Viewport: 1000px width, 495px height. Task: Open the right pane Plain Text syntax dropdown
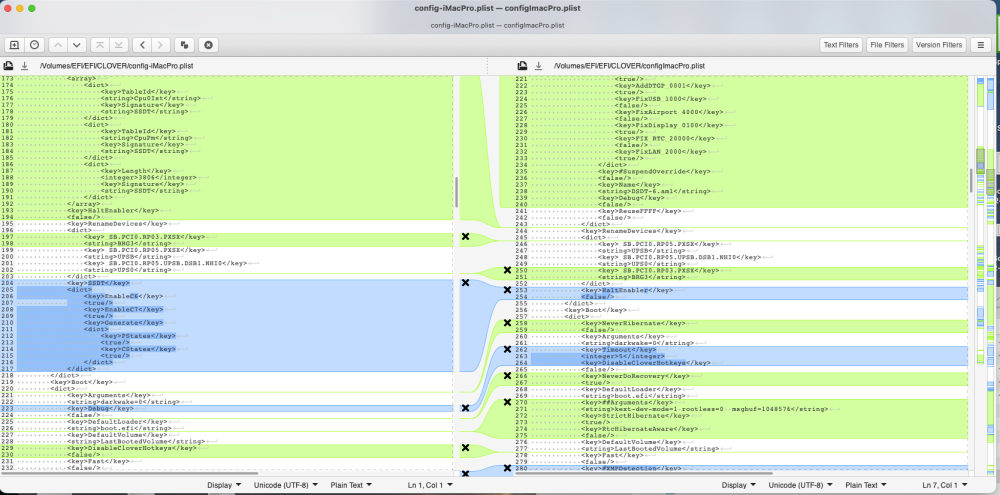[x=865, y=485]
